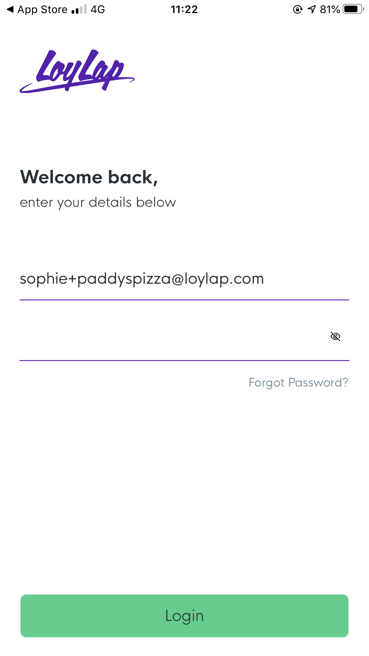The width and height of the screenshot is (369, 656).
Task: Click the LoyLap logo
Action: [77, 71]
